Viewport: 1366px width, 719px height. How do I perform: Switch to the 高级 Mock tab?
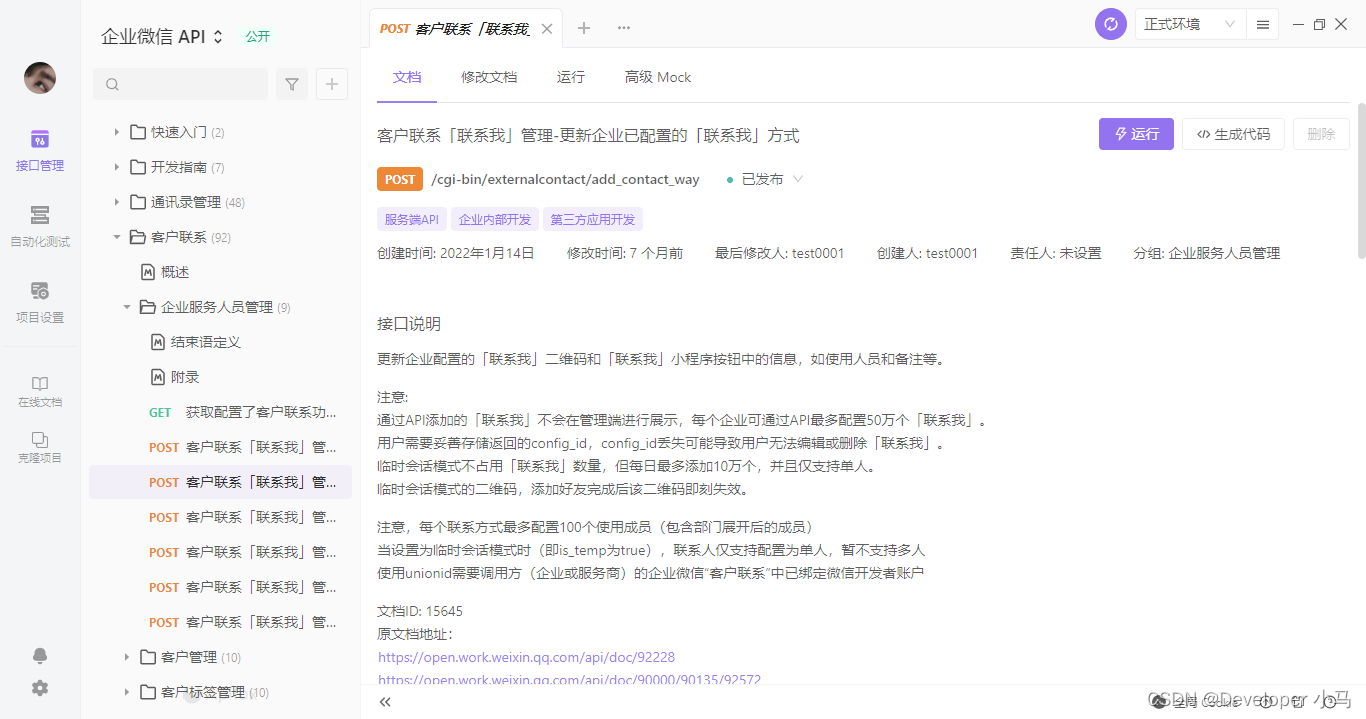click(x=658, y=77)
